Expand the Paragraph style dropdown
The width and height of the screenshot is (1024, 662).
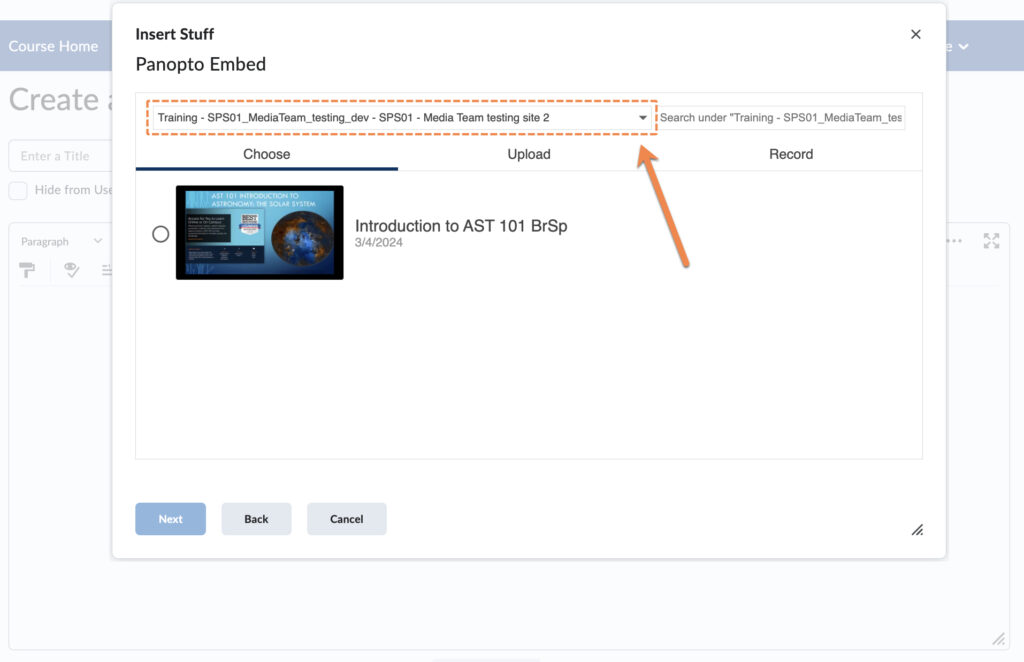pyautogui.click(x=60, y=241)
